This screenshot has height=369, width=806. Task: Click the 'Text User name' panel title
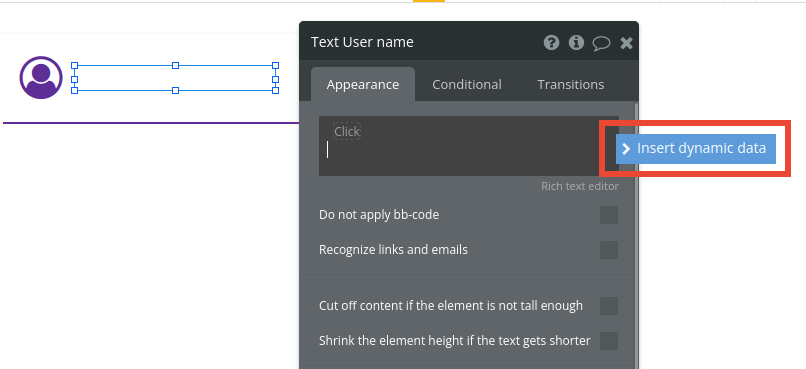pyautogui.click(x=362, y=42)
